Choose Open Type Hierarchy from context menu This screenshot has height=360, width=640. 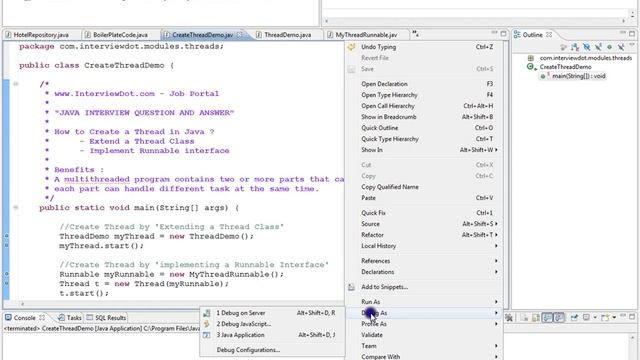coord(424,95)
